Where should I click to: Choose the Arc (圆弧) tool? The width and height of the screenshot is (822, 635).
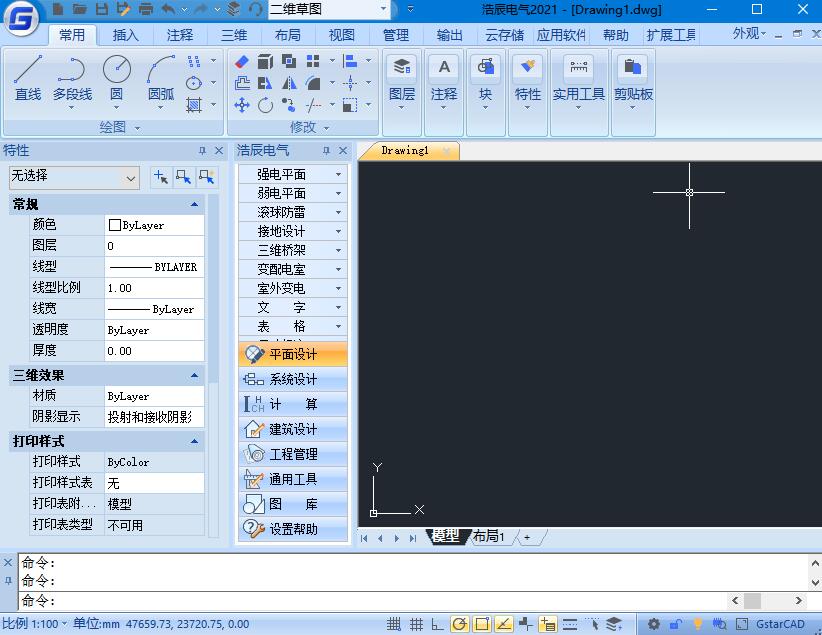click(x=160, y=70)
